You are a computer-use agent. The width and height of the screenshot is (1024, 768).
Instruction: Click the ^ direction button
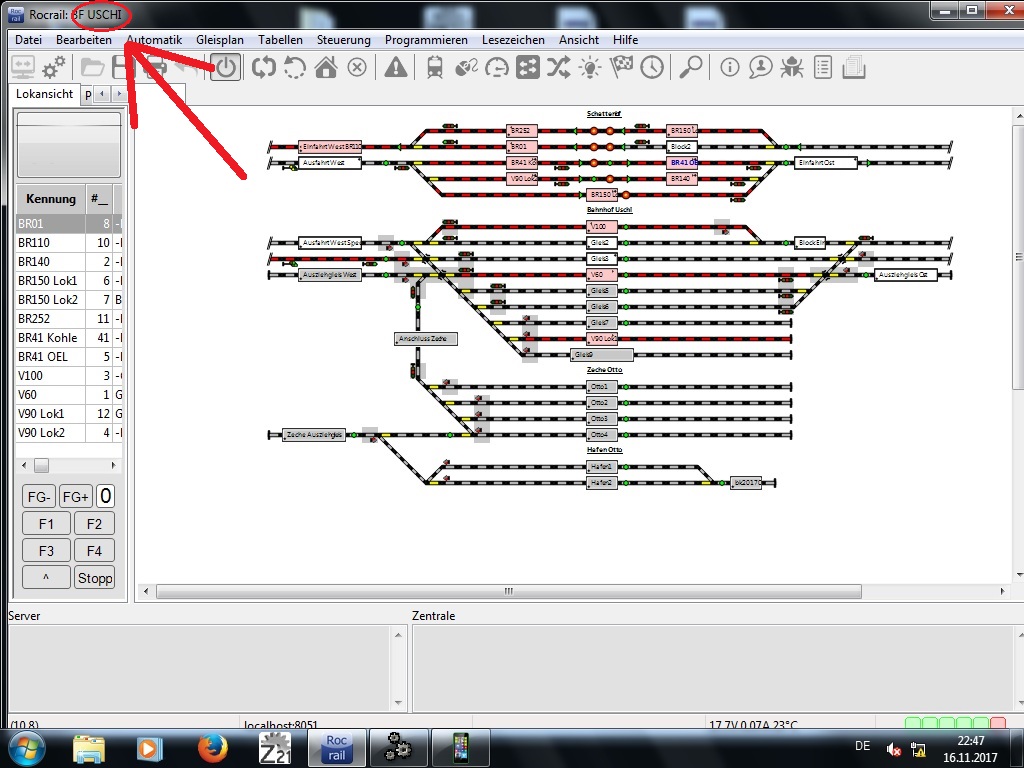coord(46,578)
